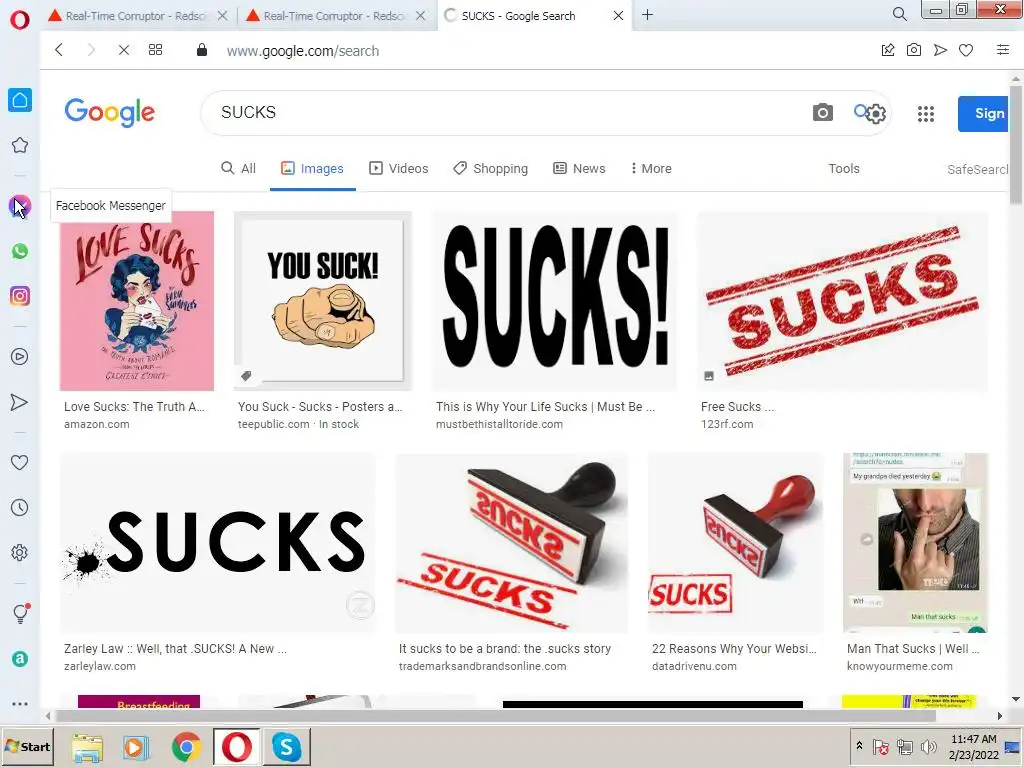Open the Man That Sucks meme thumbnail
1024x768 pixels.
click(916, 543)
